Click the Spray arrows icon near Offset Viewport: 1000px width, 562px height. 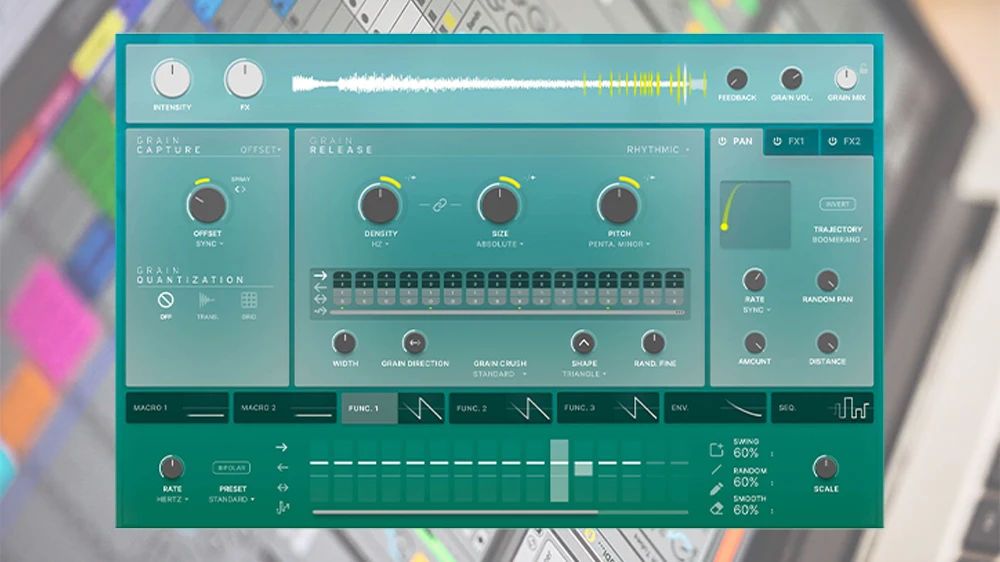click(x=240, y=188)
